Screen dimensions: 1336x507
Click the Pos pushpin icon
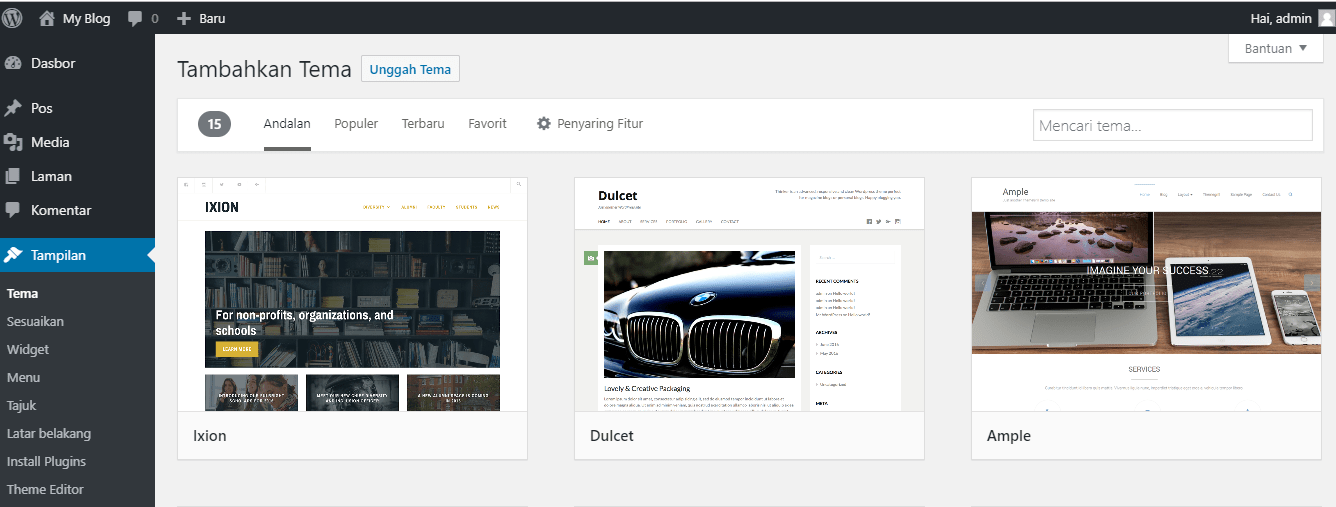(13, 108)
